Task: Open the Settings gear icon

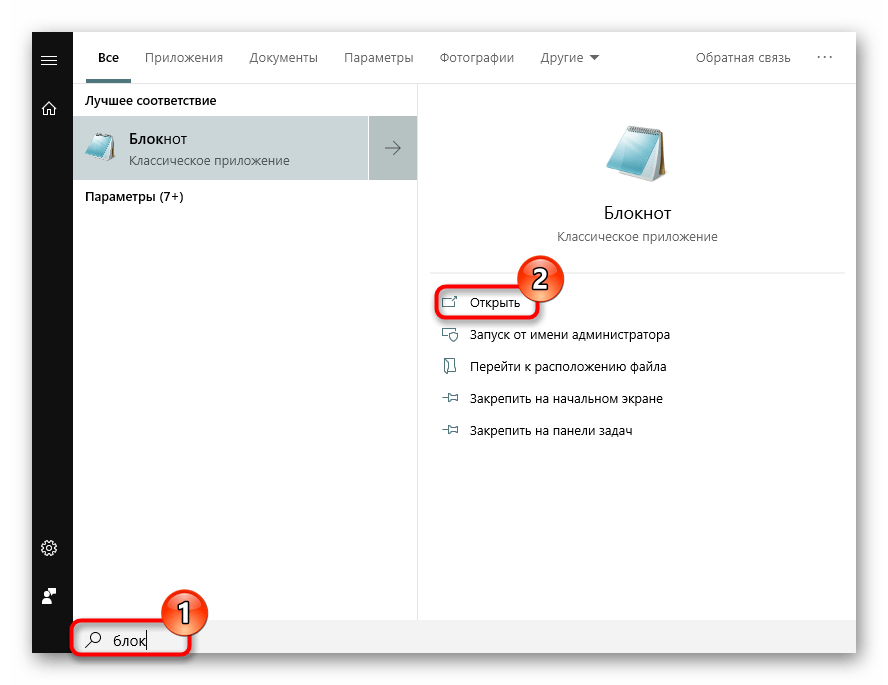Action: [48, 548]
